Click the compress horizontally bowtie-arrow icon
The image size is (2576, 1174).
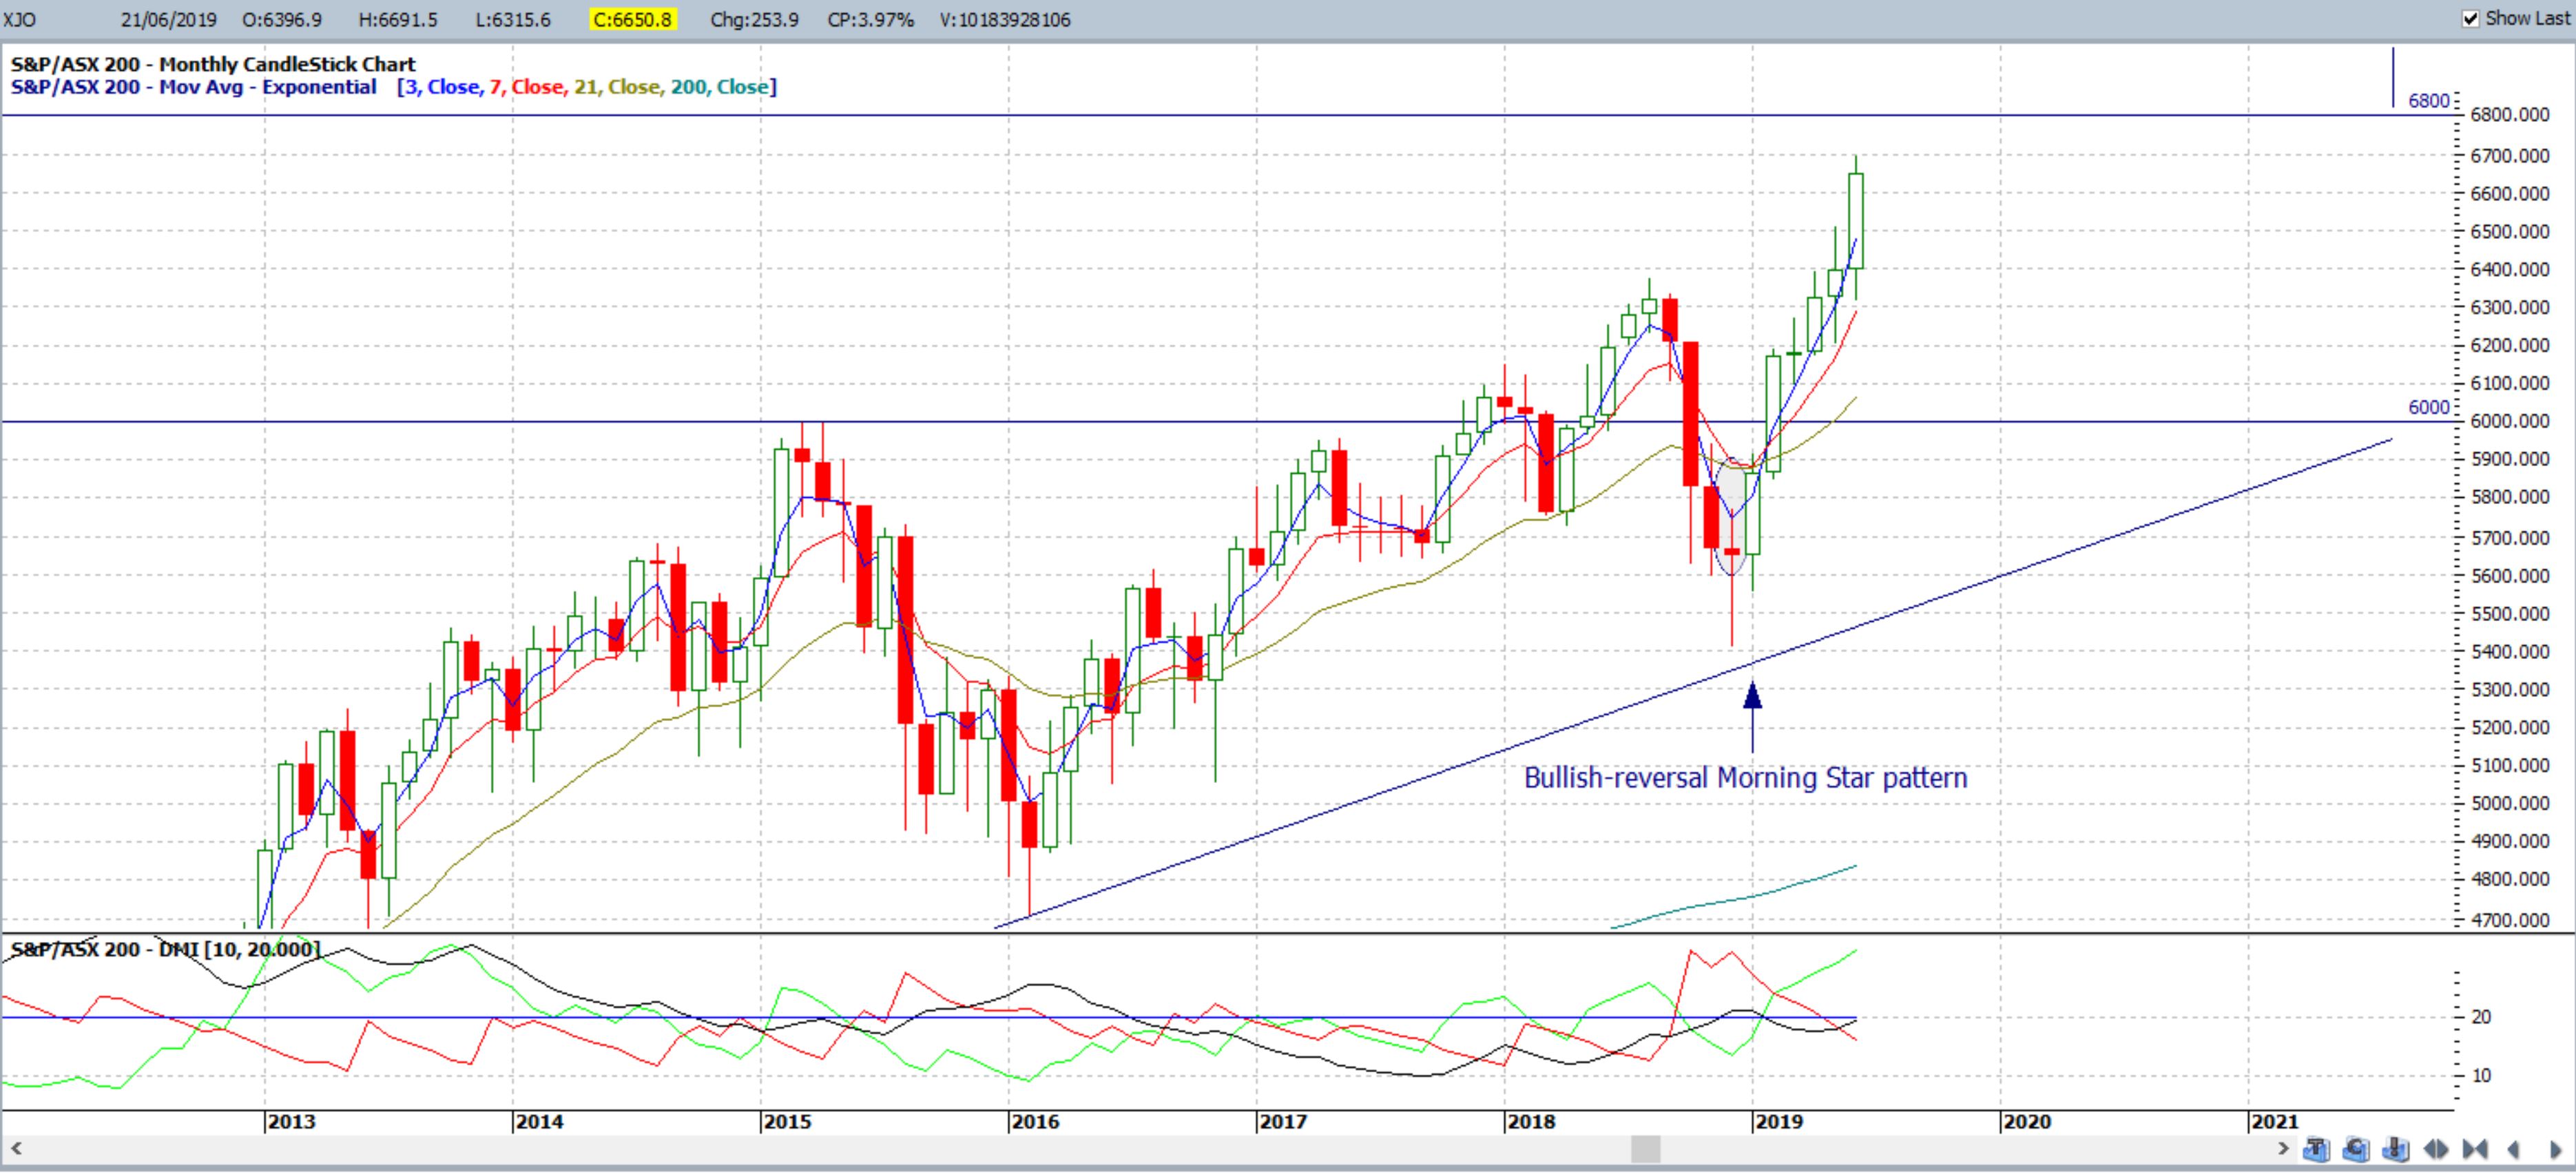(x=2475, y=1149)
